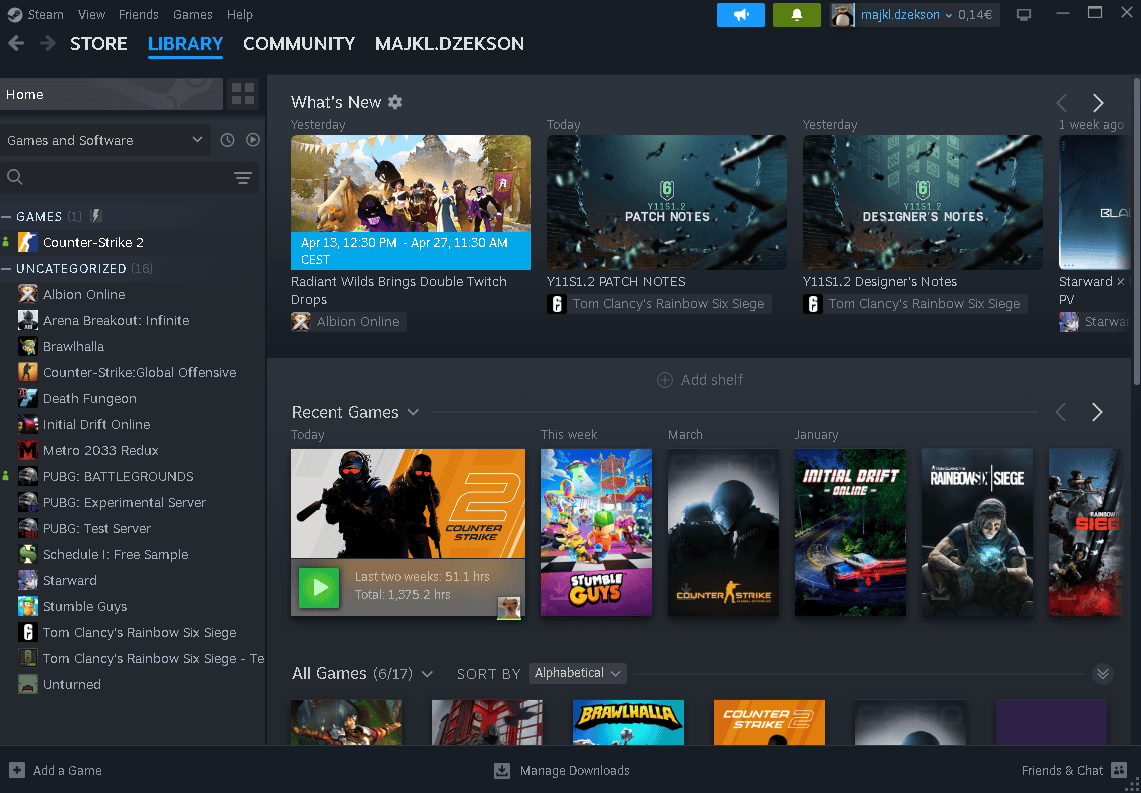The image size is (1141, 793).
Task: Click the search magnifier icon
Action: pos(15,177)
